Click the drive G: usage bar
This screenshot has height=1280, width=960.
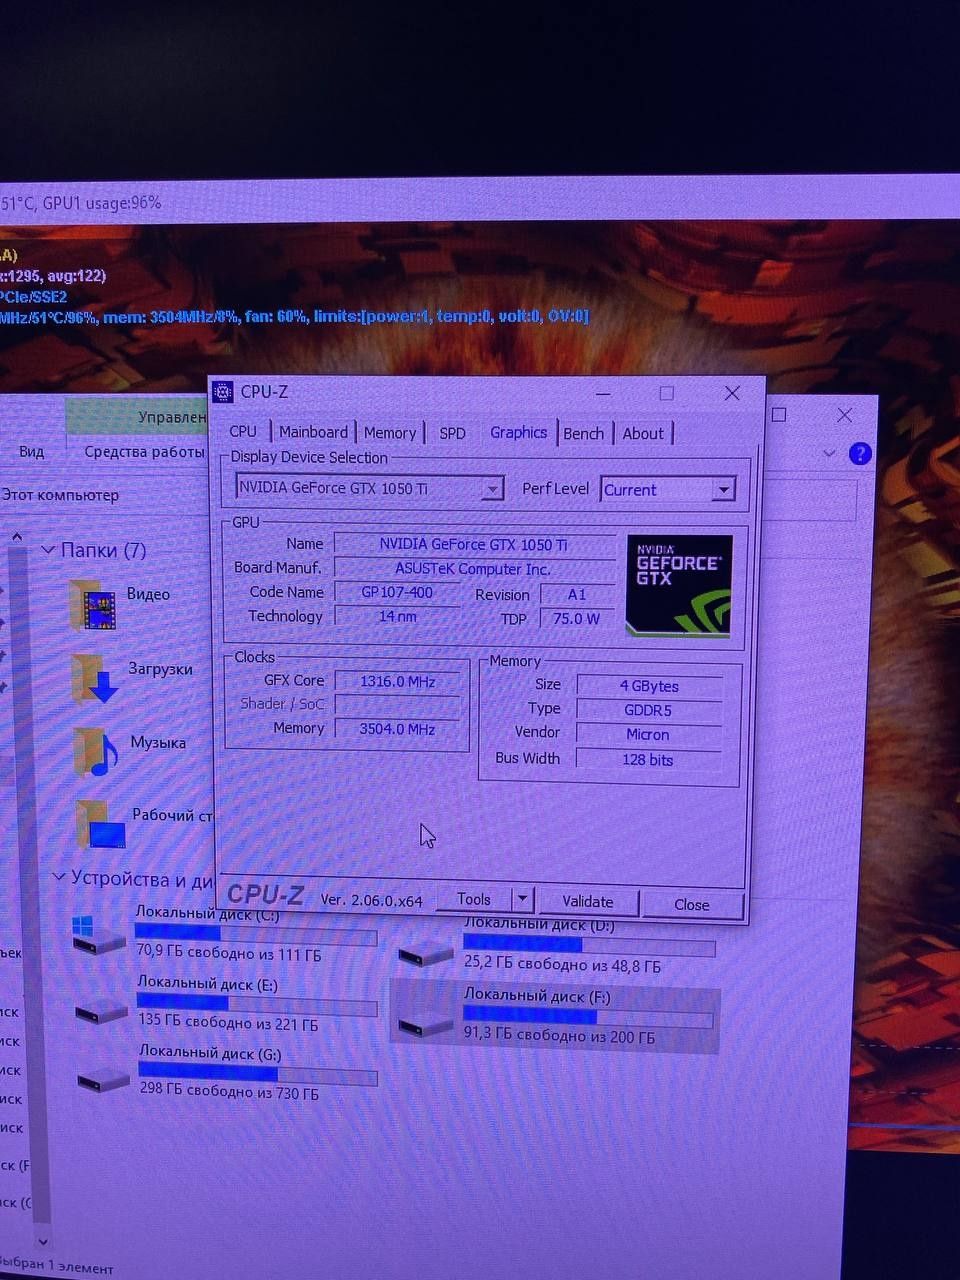point(259,1073)
